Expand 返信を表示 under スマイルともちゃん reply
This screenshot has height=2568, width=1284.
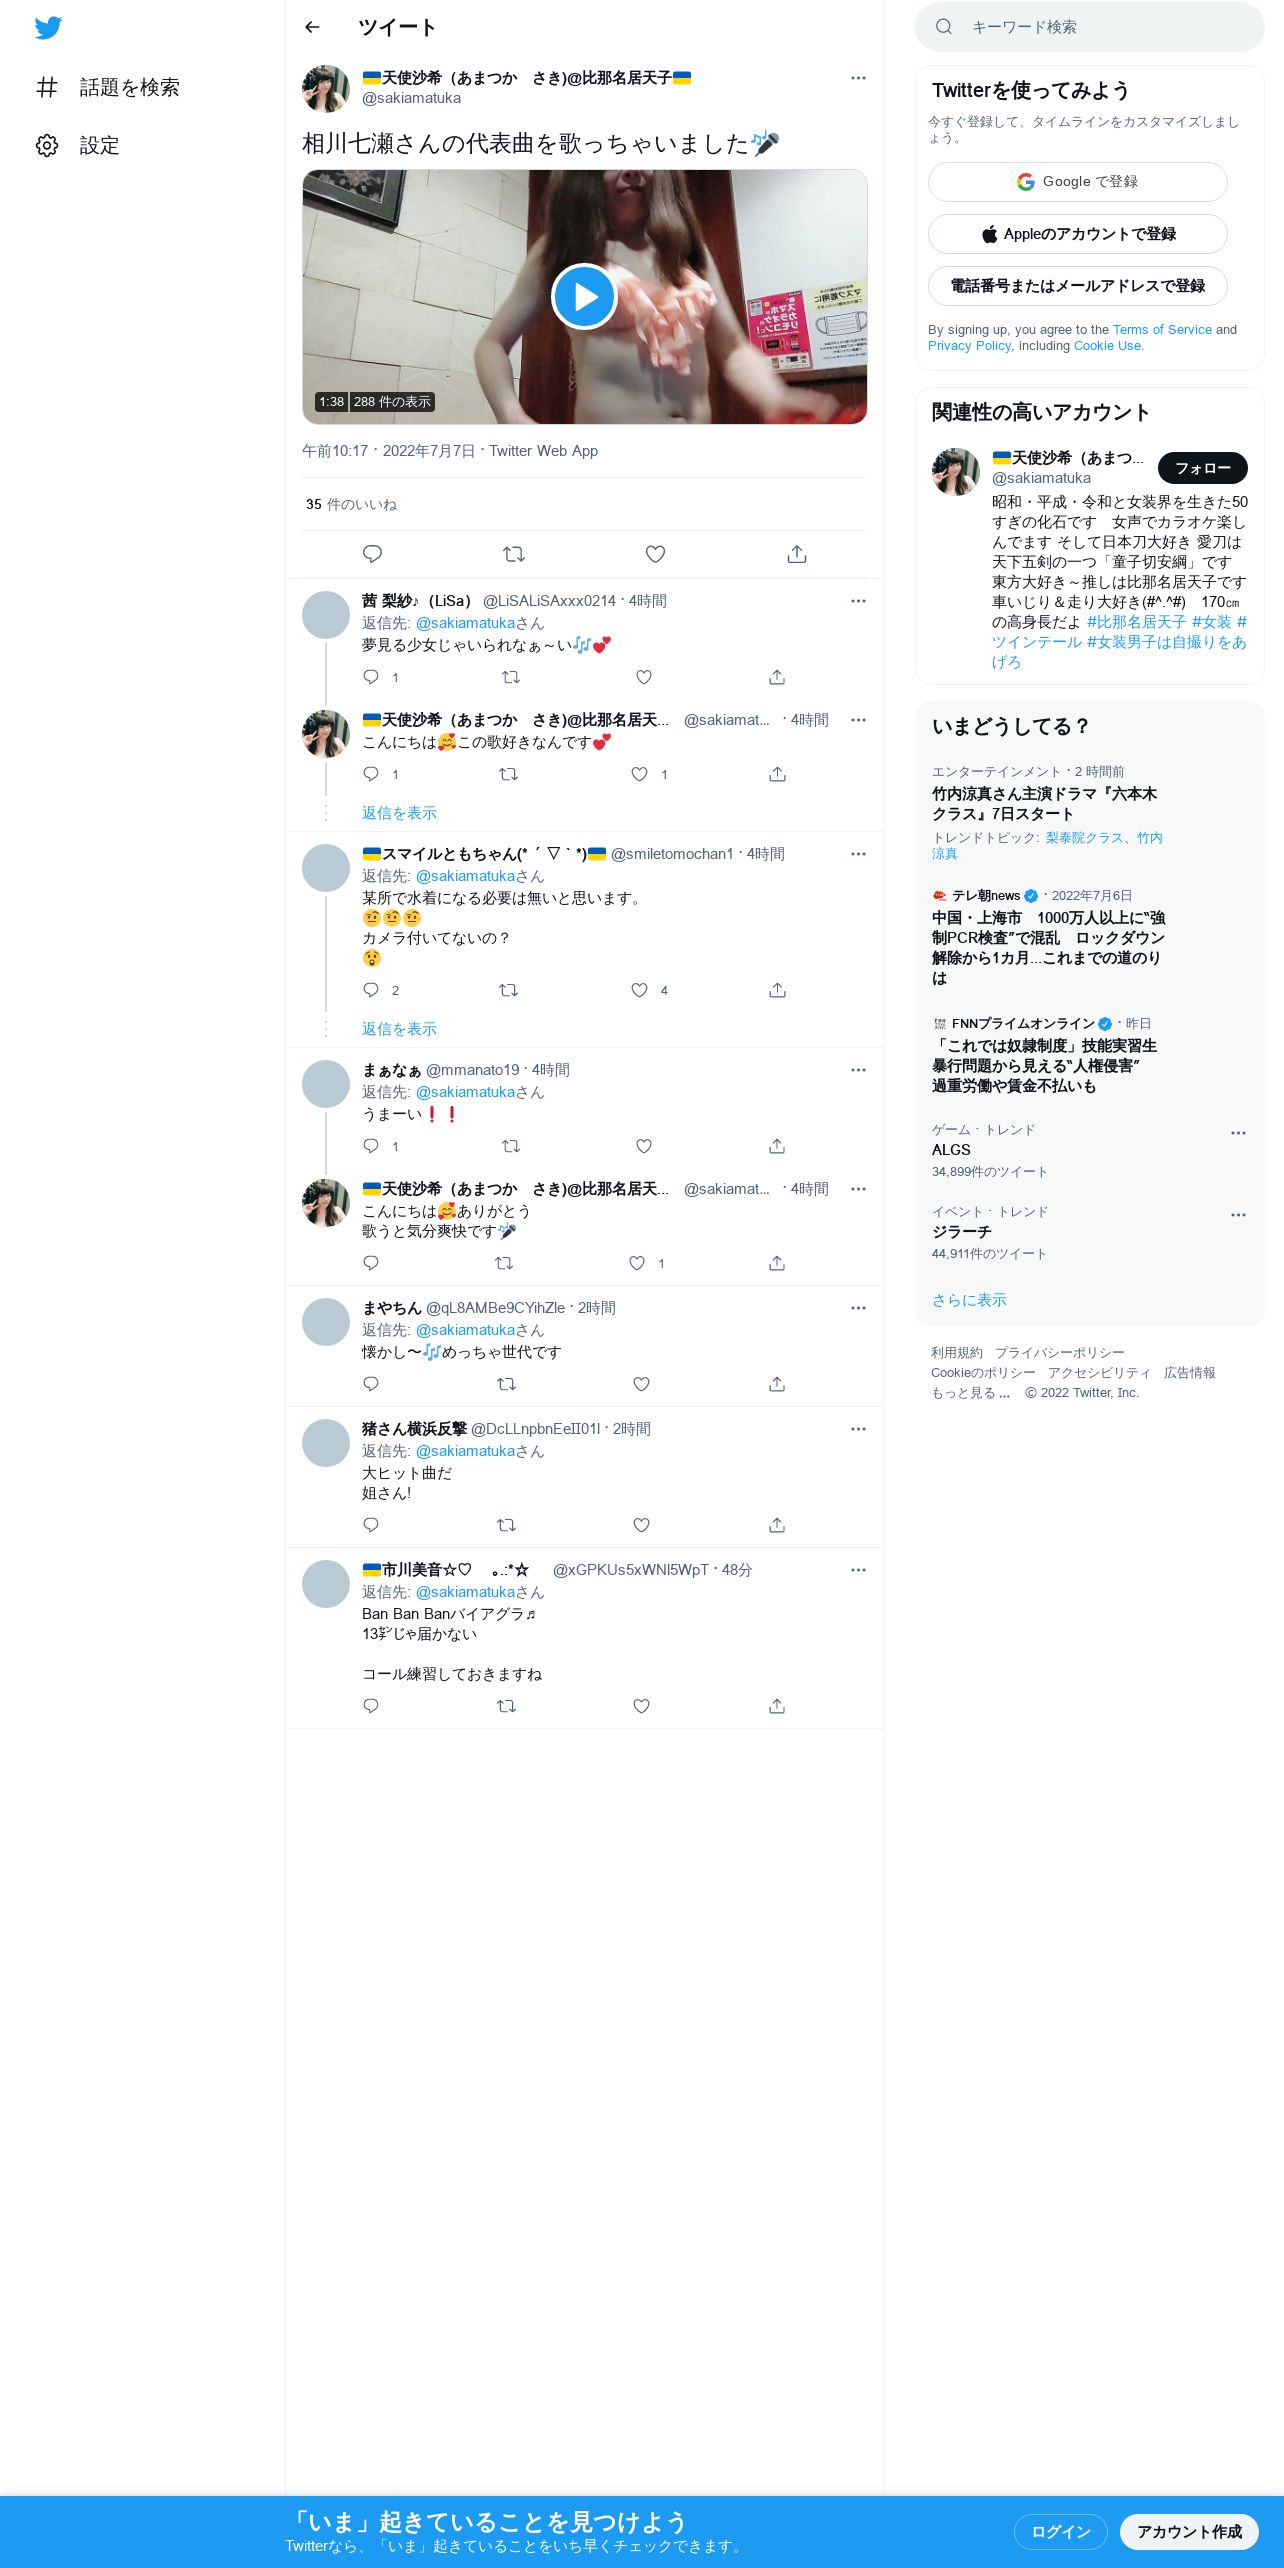pos(399,1029)
